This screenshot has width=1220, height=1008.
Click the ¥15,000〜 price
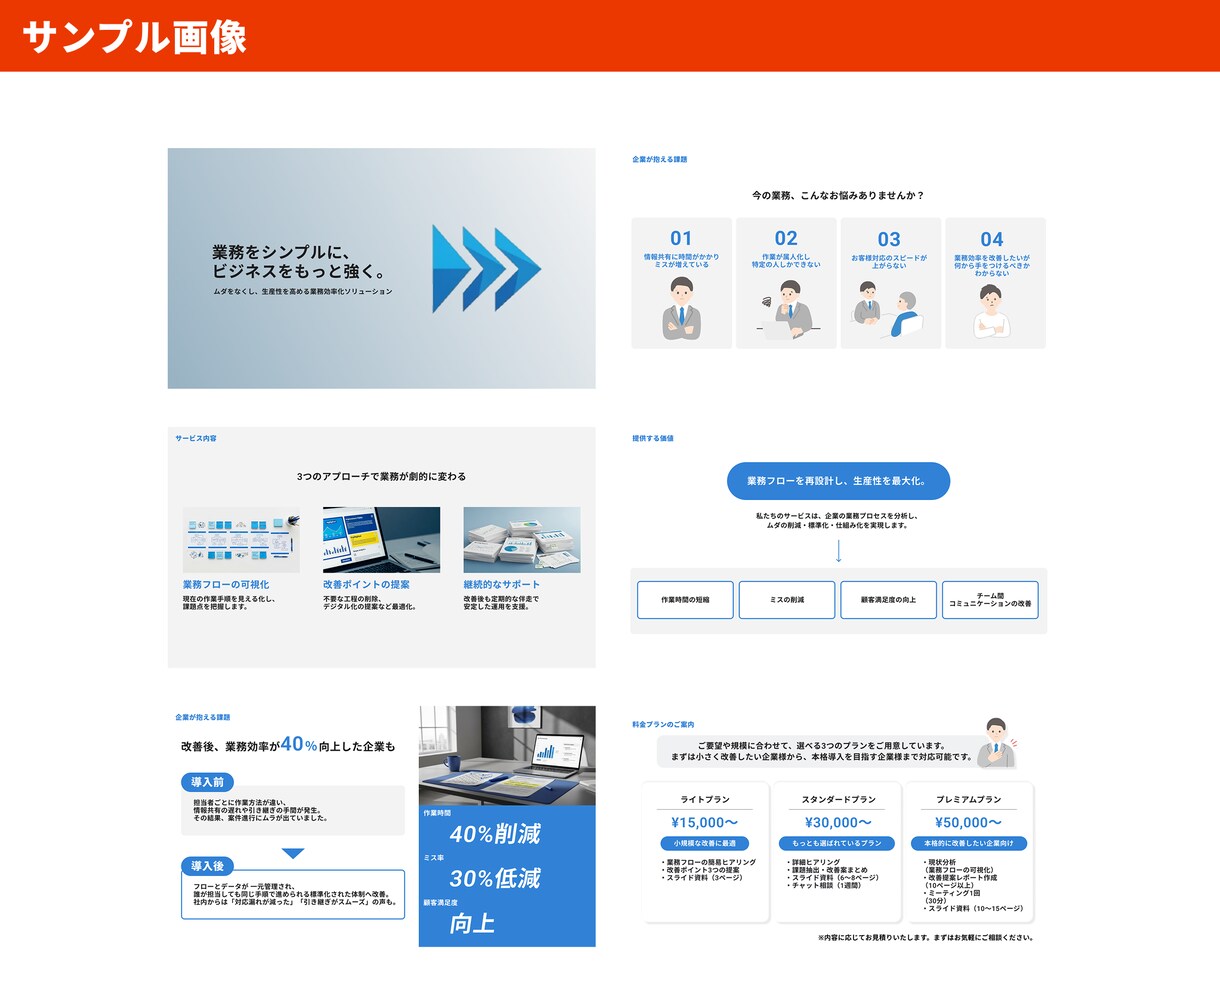(x=705, y=822)
